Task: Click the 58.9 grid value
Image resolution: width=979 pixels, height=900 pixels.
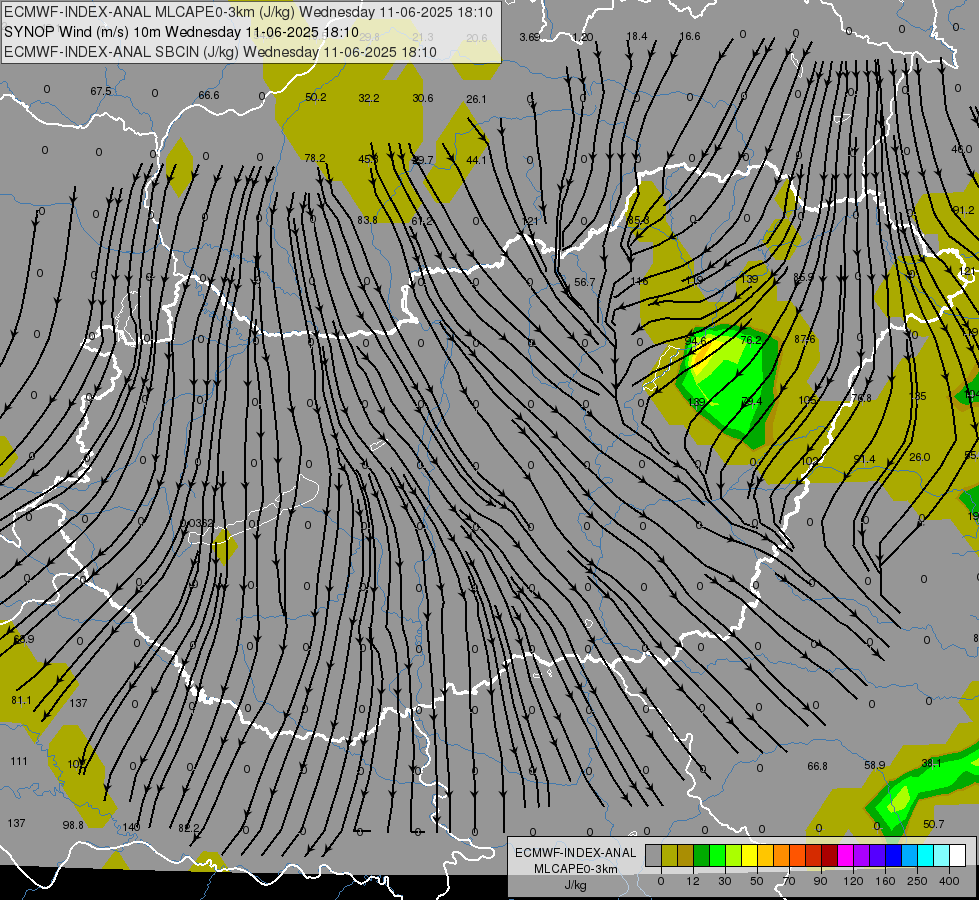Action: coord(875,764)
